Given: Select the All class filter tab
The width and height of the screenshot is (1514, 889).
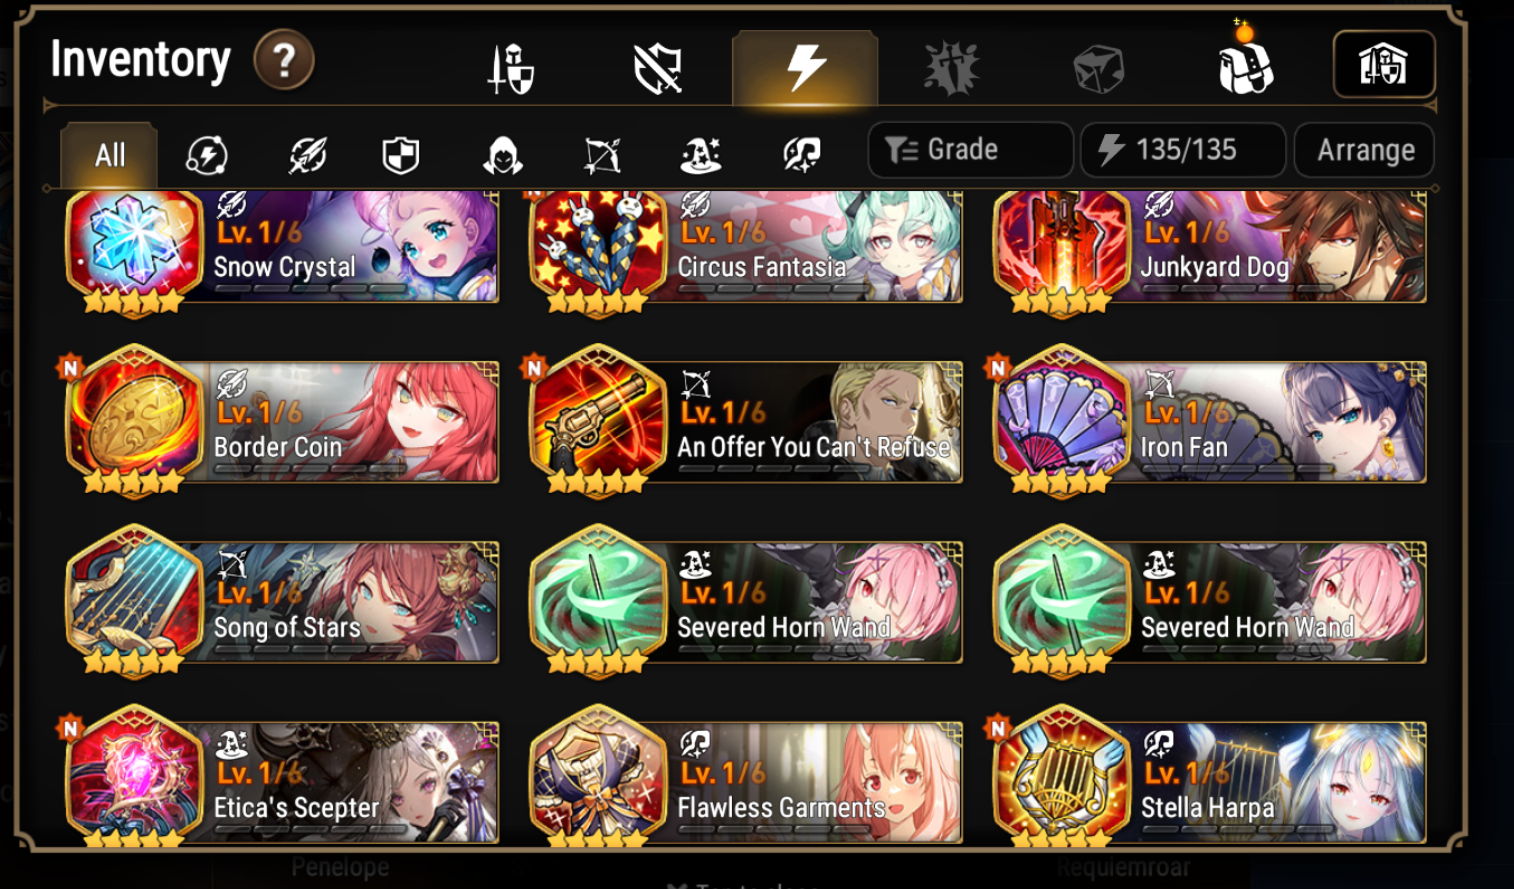Looking at the screenshot, I should tap(109, 155).
